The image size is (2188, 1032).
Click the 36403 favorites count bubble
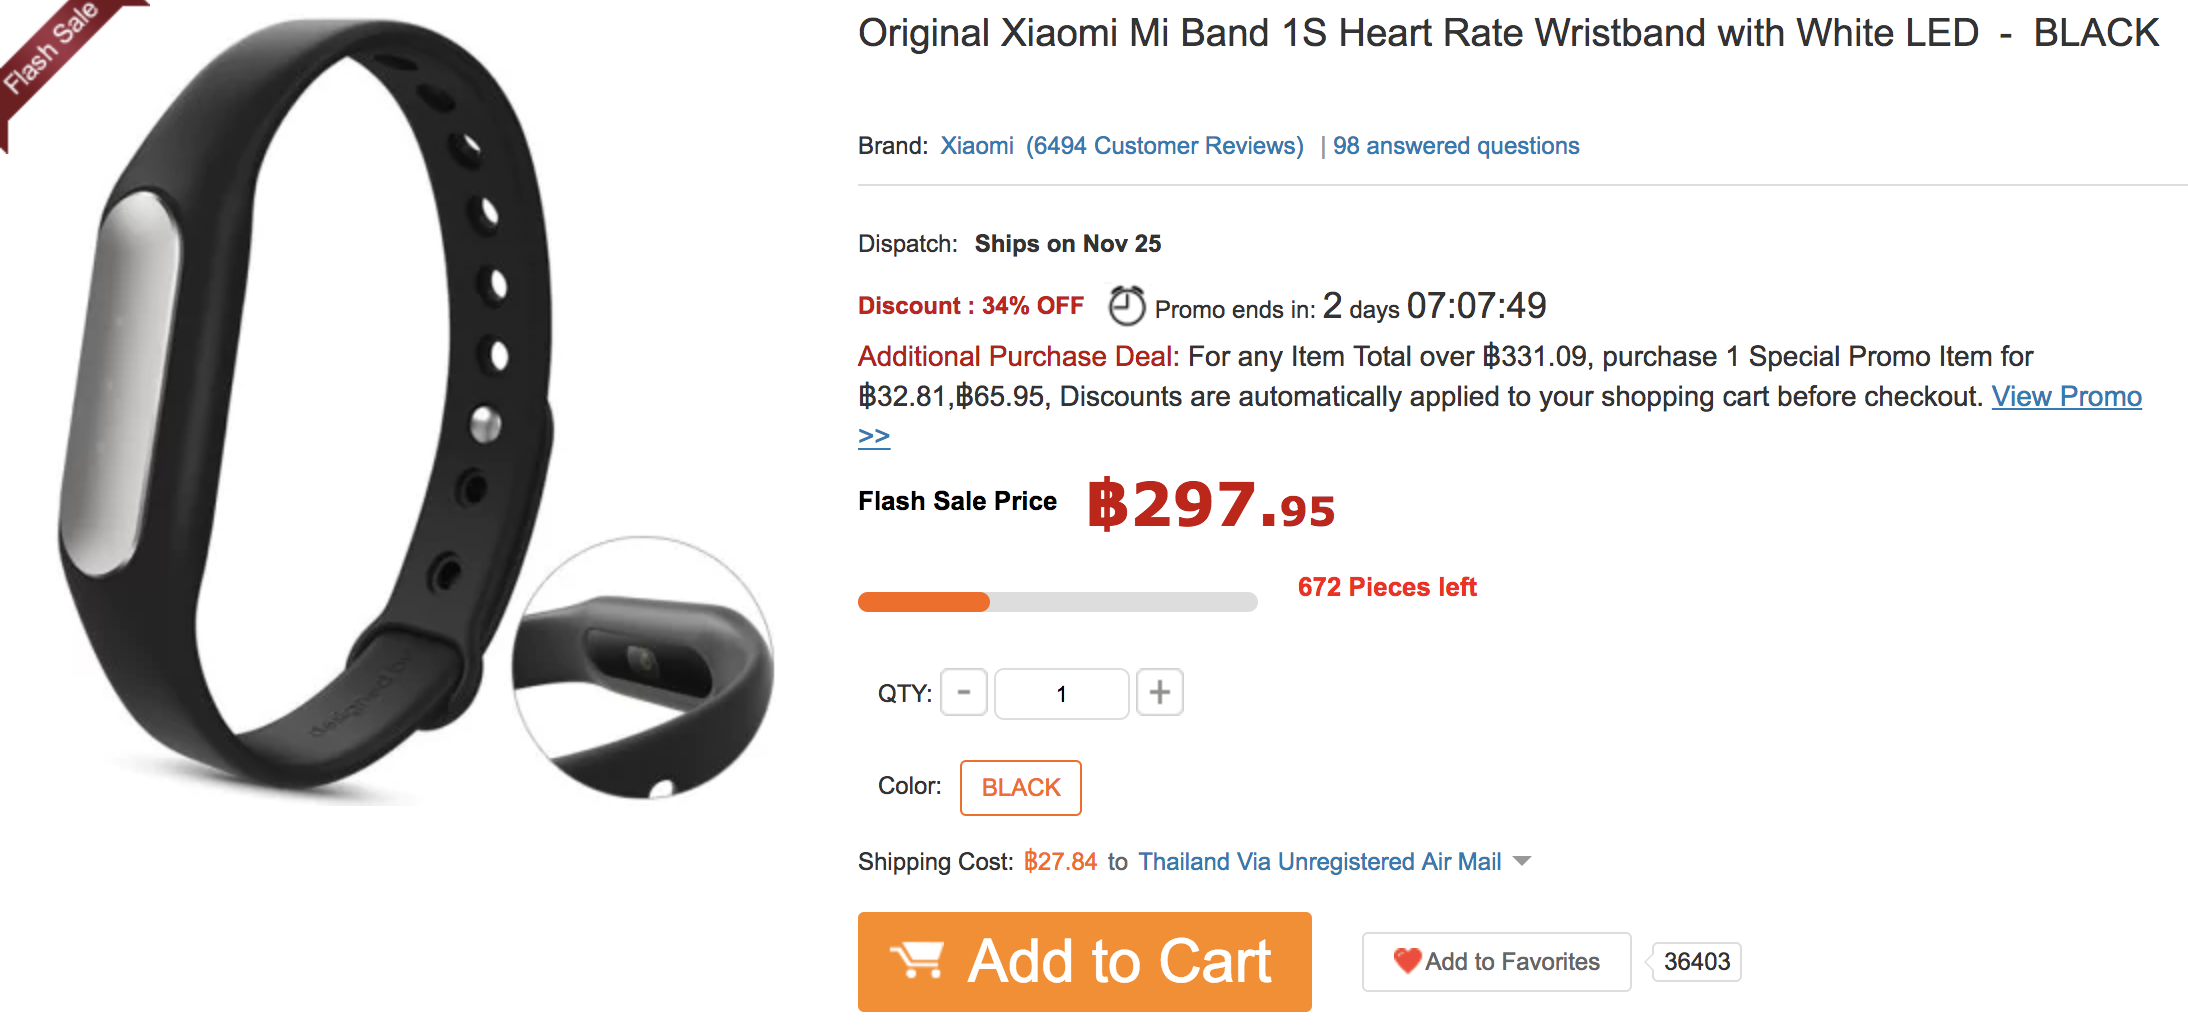[x=1696, y=962]
